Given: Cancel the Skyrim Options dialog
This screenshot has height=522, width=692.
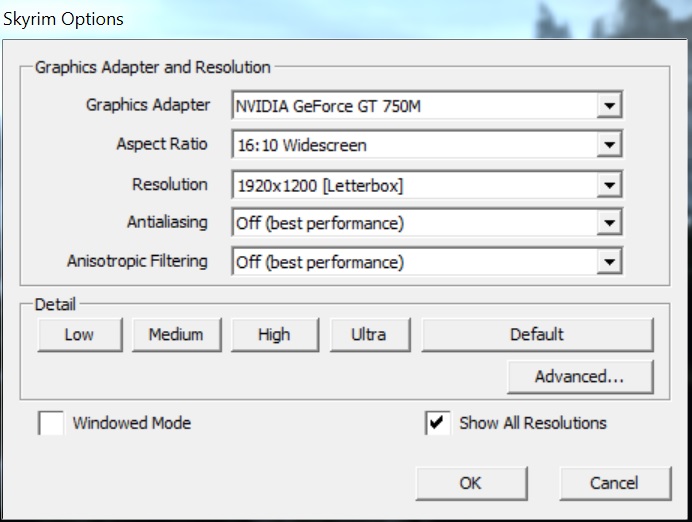Looking at the screenshot, I should coord(615,483).
